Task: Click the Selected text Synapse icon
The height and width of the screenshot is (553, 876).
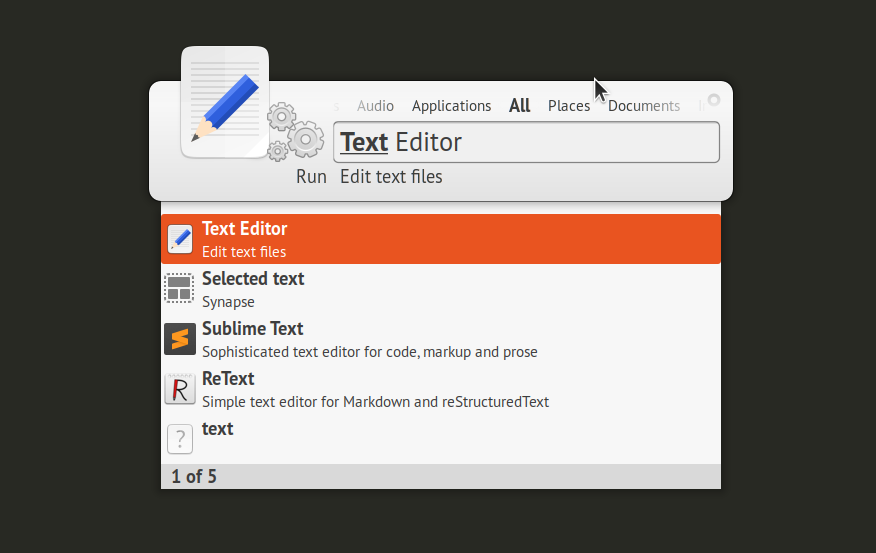Action: coord(180,289)
